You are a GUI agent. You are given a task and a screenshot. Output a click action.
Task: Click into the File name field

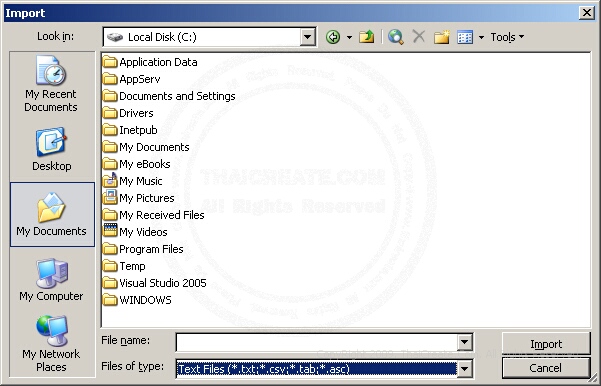point(317,342)
